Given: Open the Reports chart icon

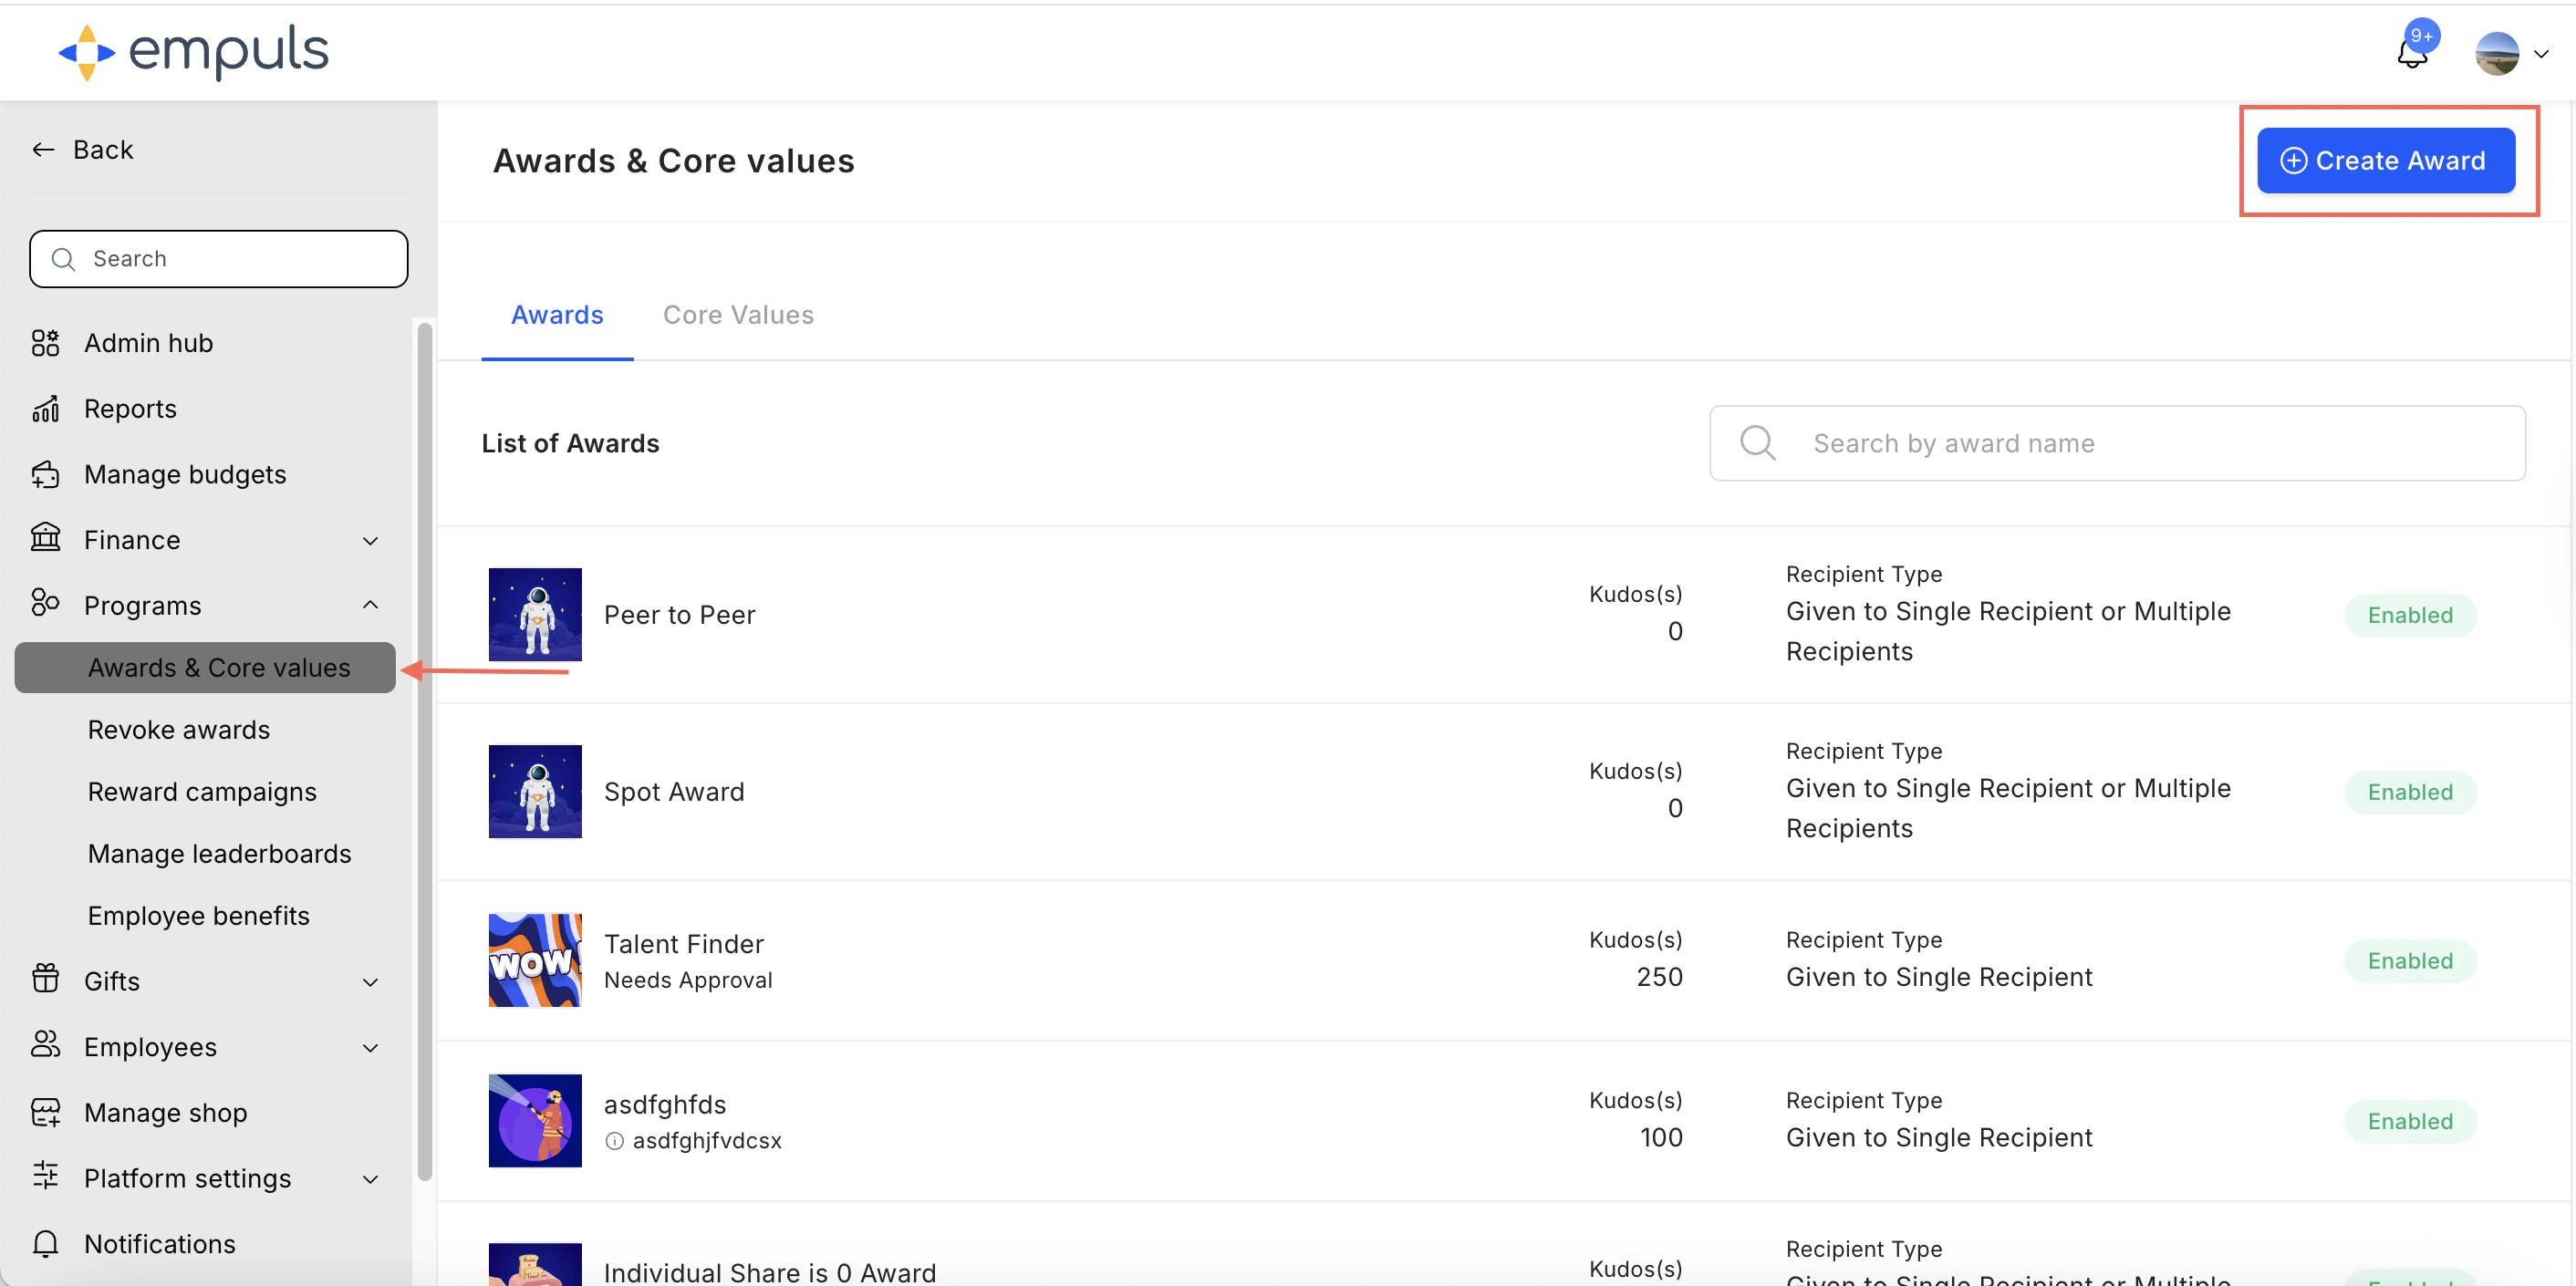Looking at the screenshot, I should 45,409.
